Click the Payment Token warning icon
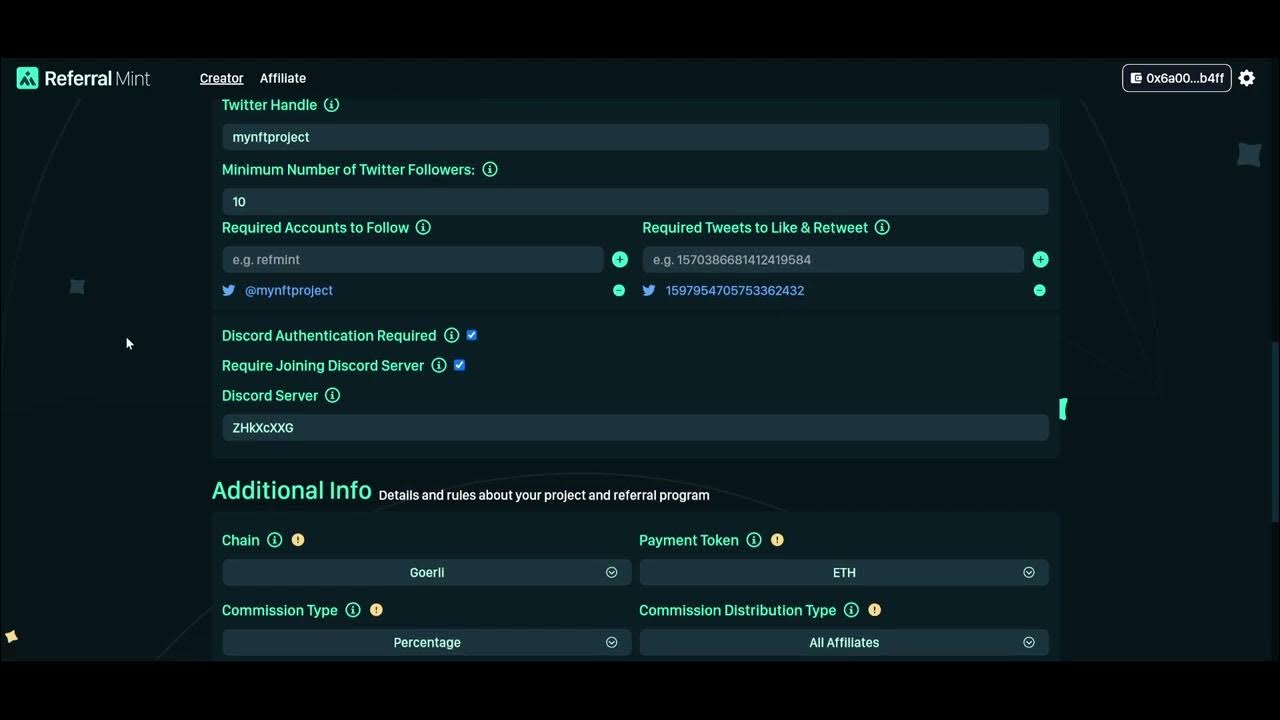The height and width of the screenshot is (720, 1280). (777, 540)
